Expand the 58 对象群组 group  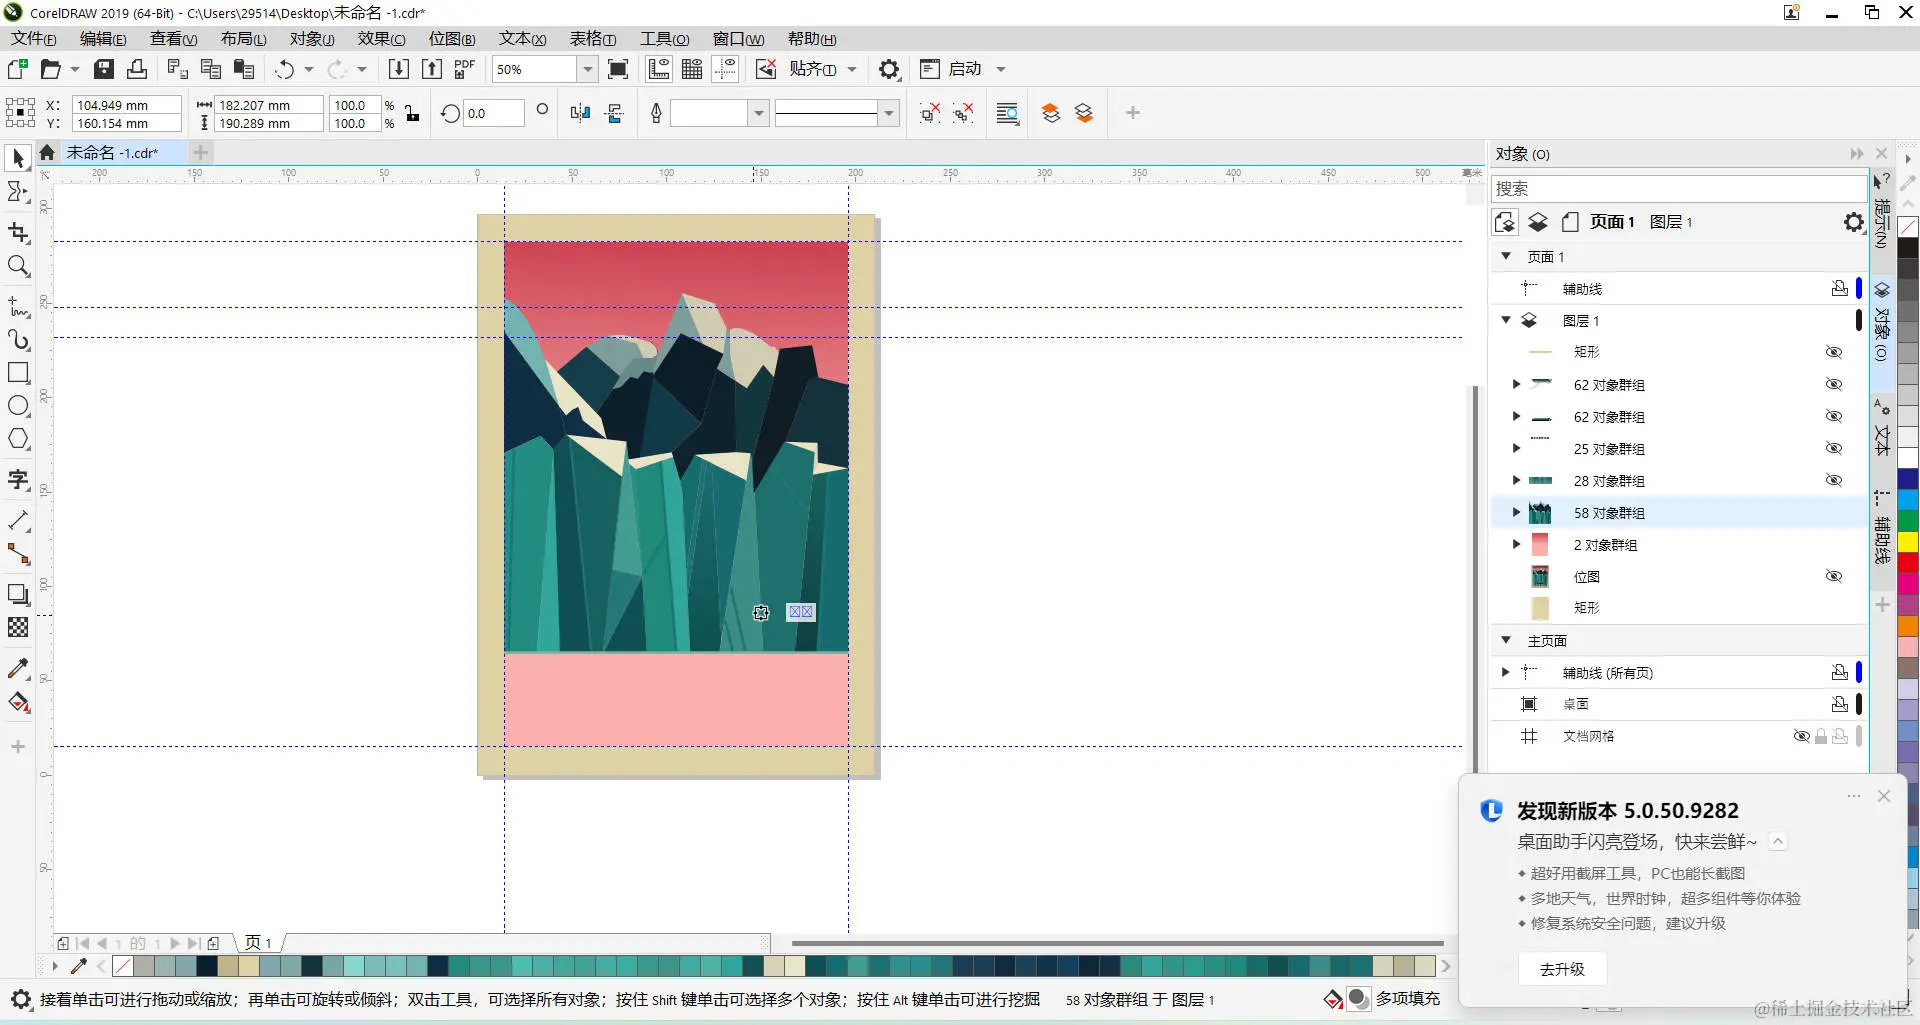coord(1517,512)
